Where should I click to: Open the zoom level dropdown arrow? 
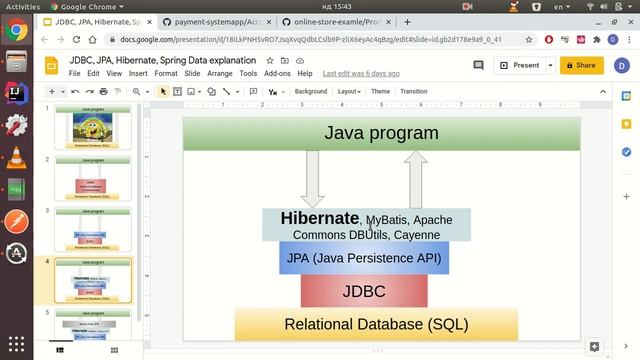coord(147,92)
